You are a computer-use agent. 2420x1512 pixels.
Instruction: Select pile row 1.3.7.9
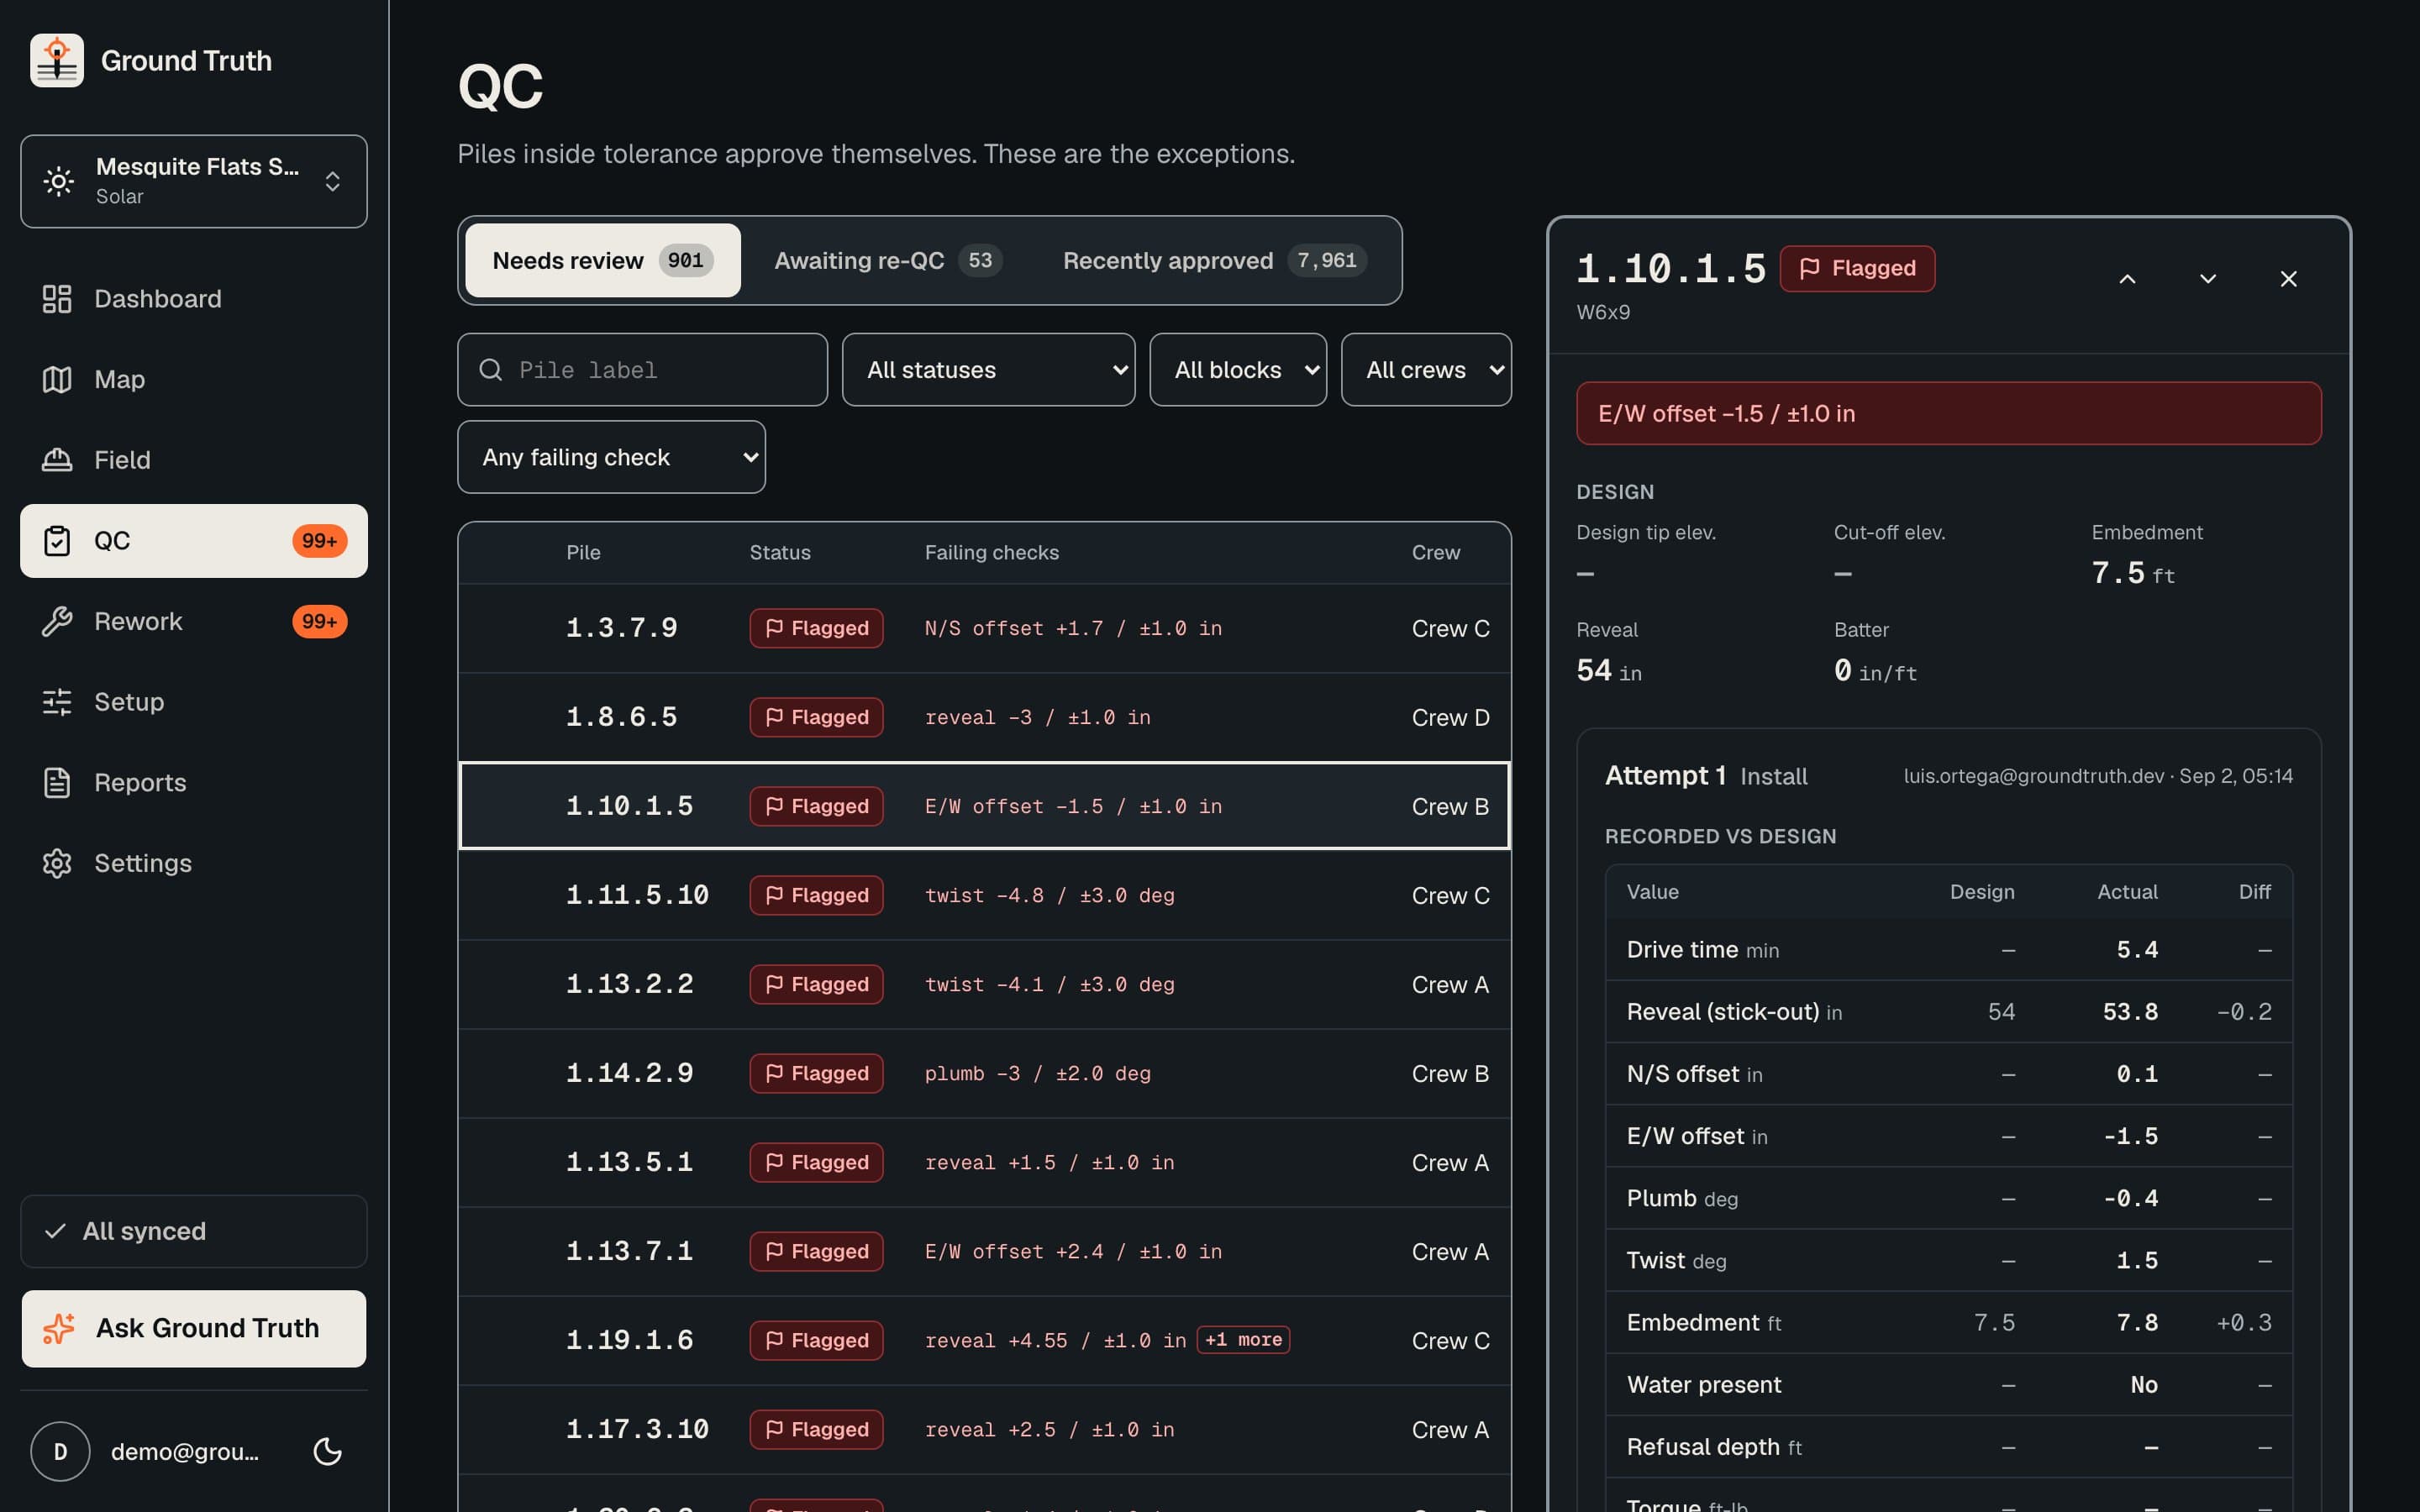pyautogui.click(x=984, y=628)
